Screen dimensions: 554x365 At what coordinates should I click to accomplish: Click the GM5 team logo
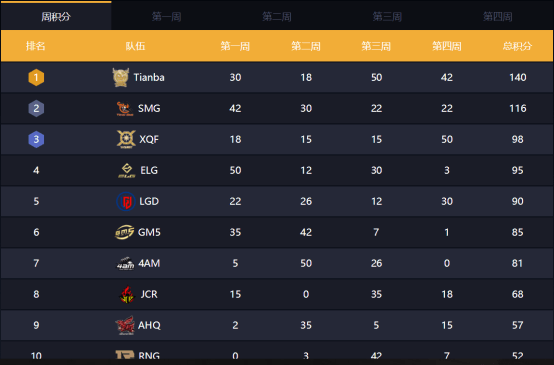point(124,232)
